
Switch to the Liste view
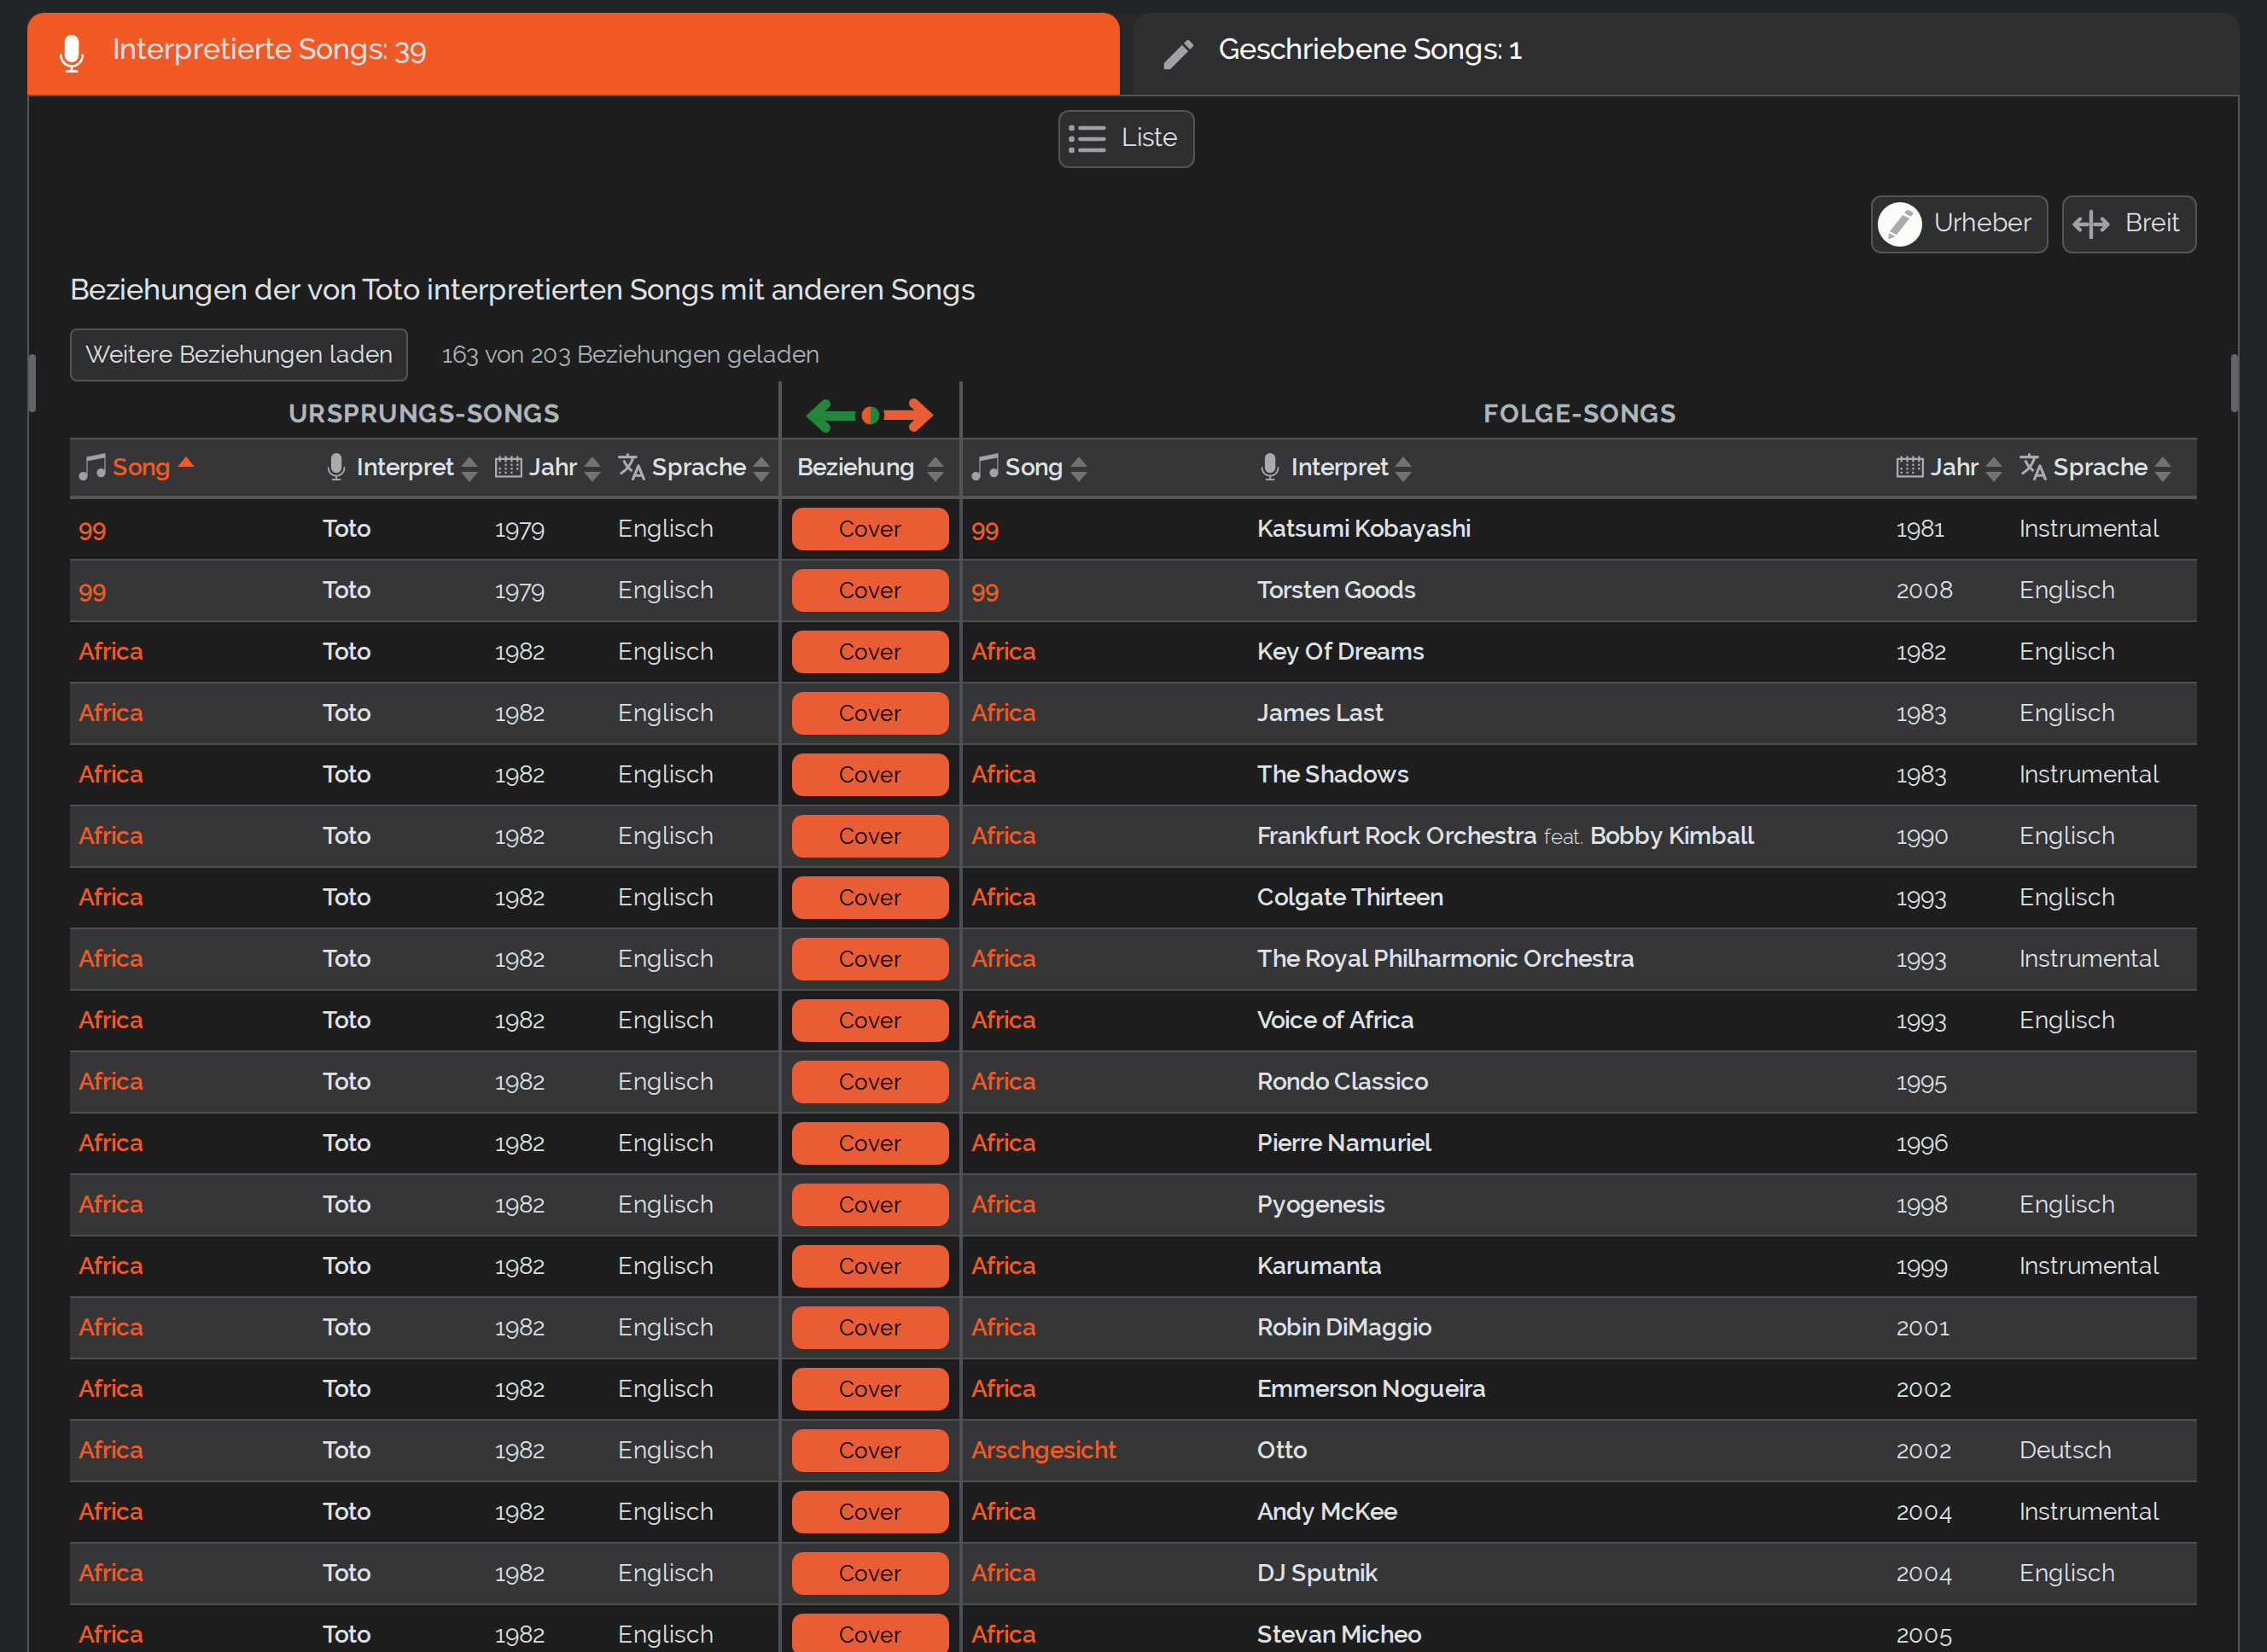tap(1126, 138)
